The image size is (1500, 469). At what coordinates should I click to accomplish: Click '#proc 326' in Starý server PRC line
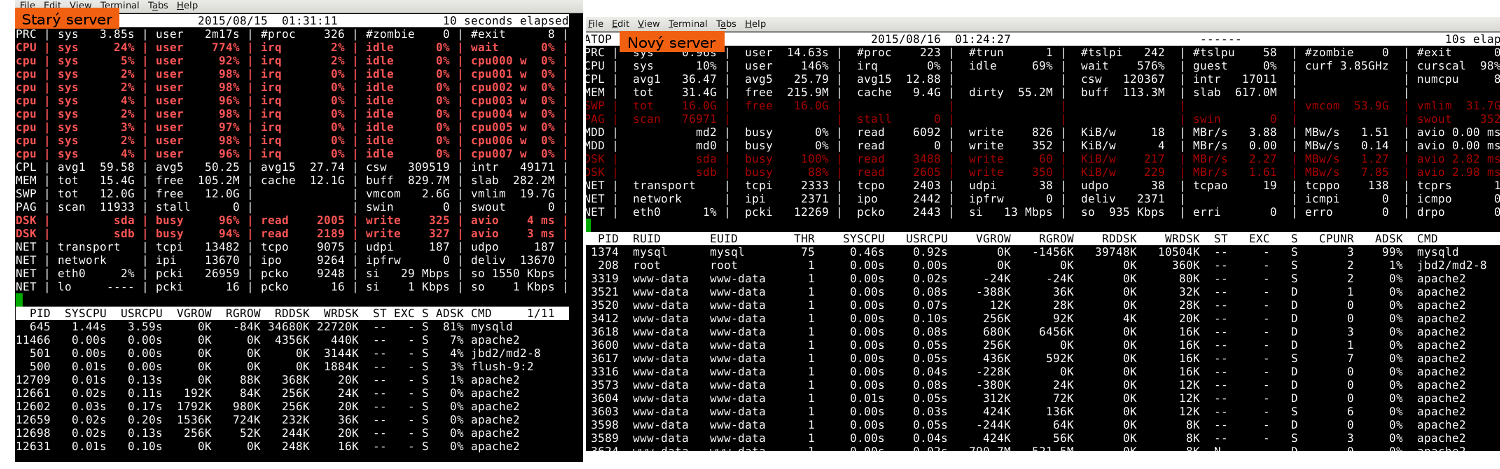point(301,33)
